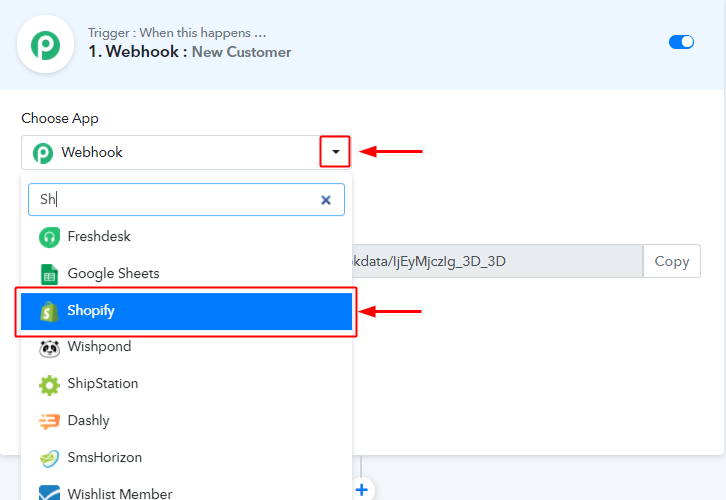The width and height of the screenshot is (726, 500).
Task: Click the Webhook icon in Choose App field
Action: click(x=43, y=153)
